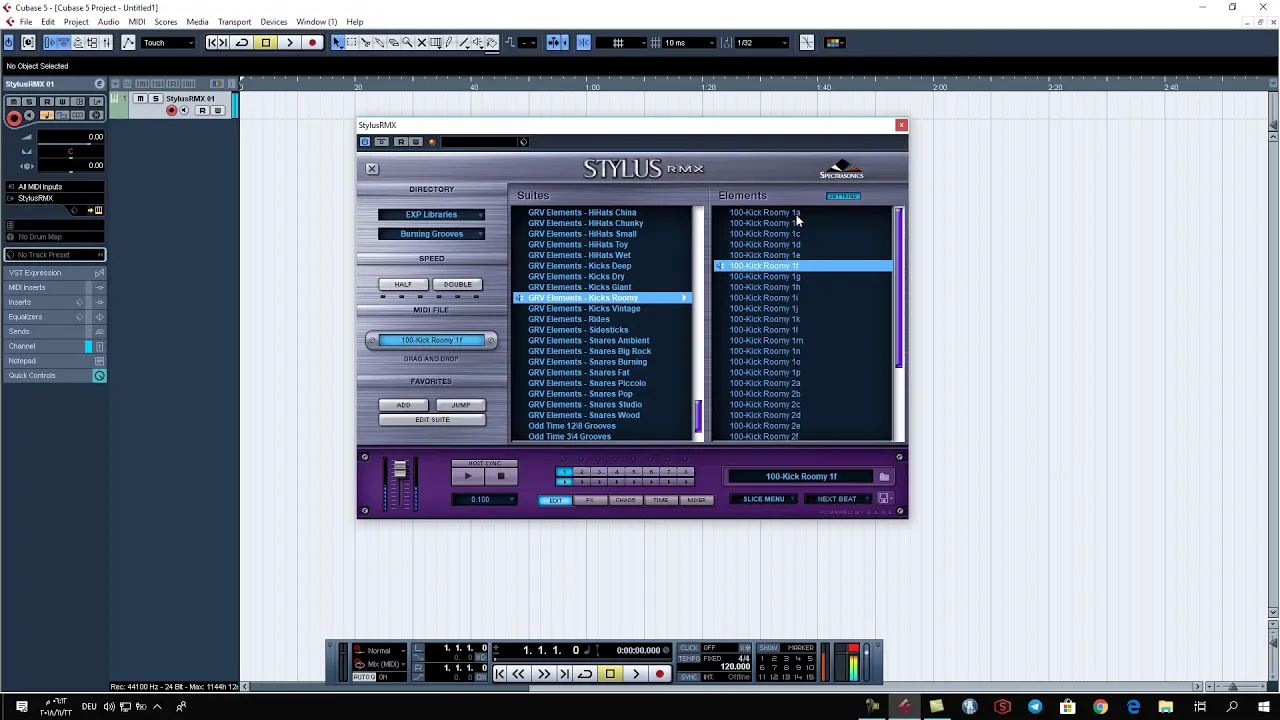Select the Mute X tool

click(x=421, y=43)
